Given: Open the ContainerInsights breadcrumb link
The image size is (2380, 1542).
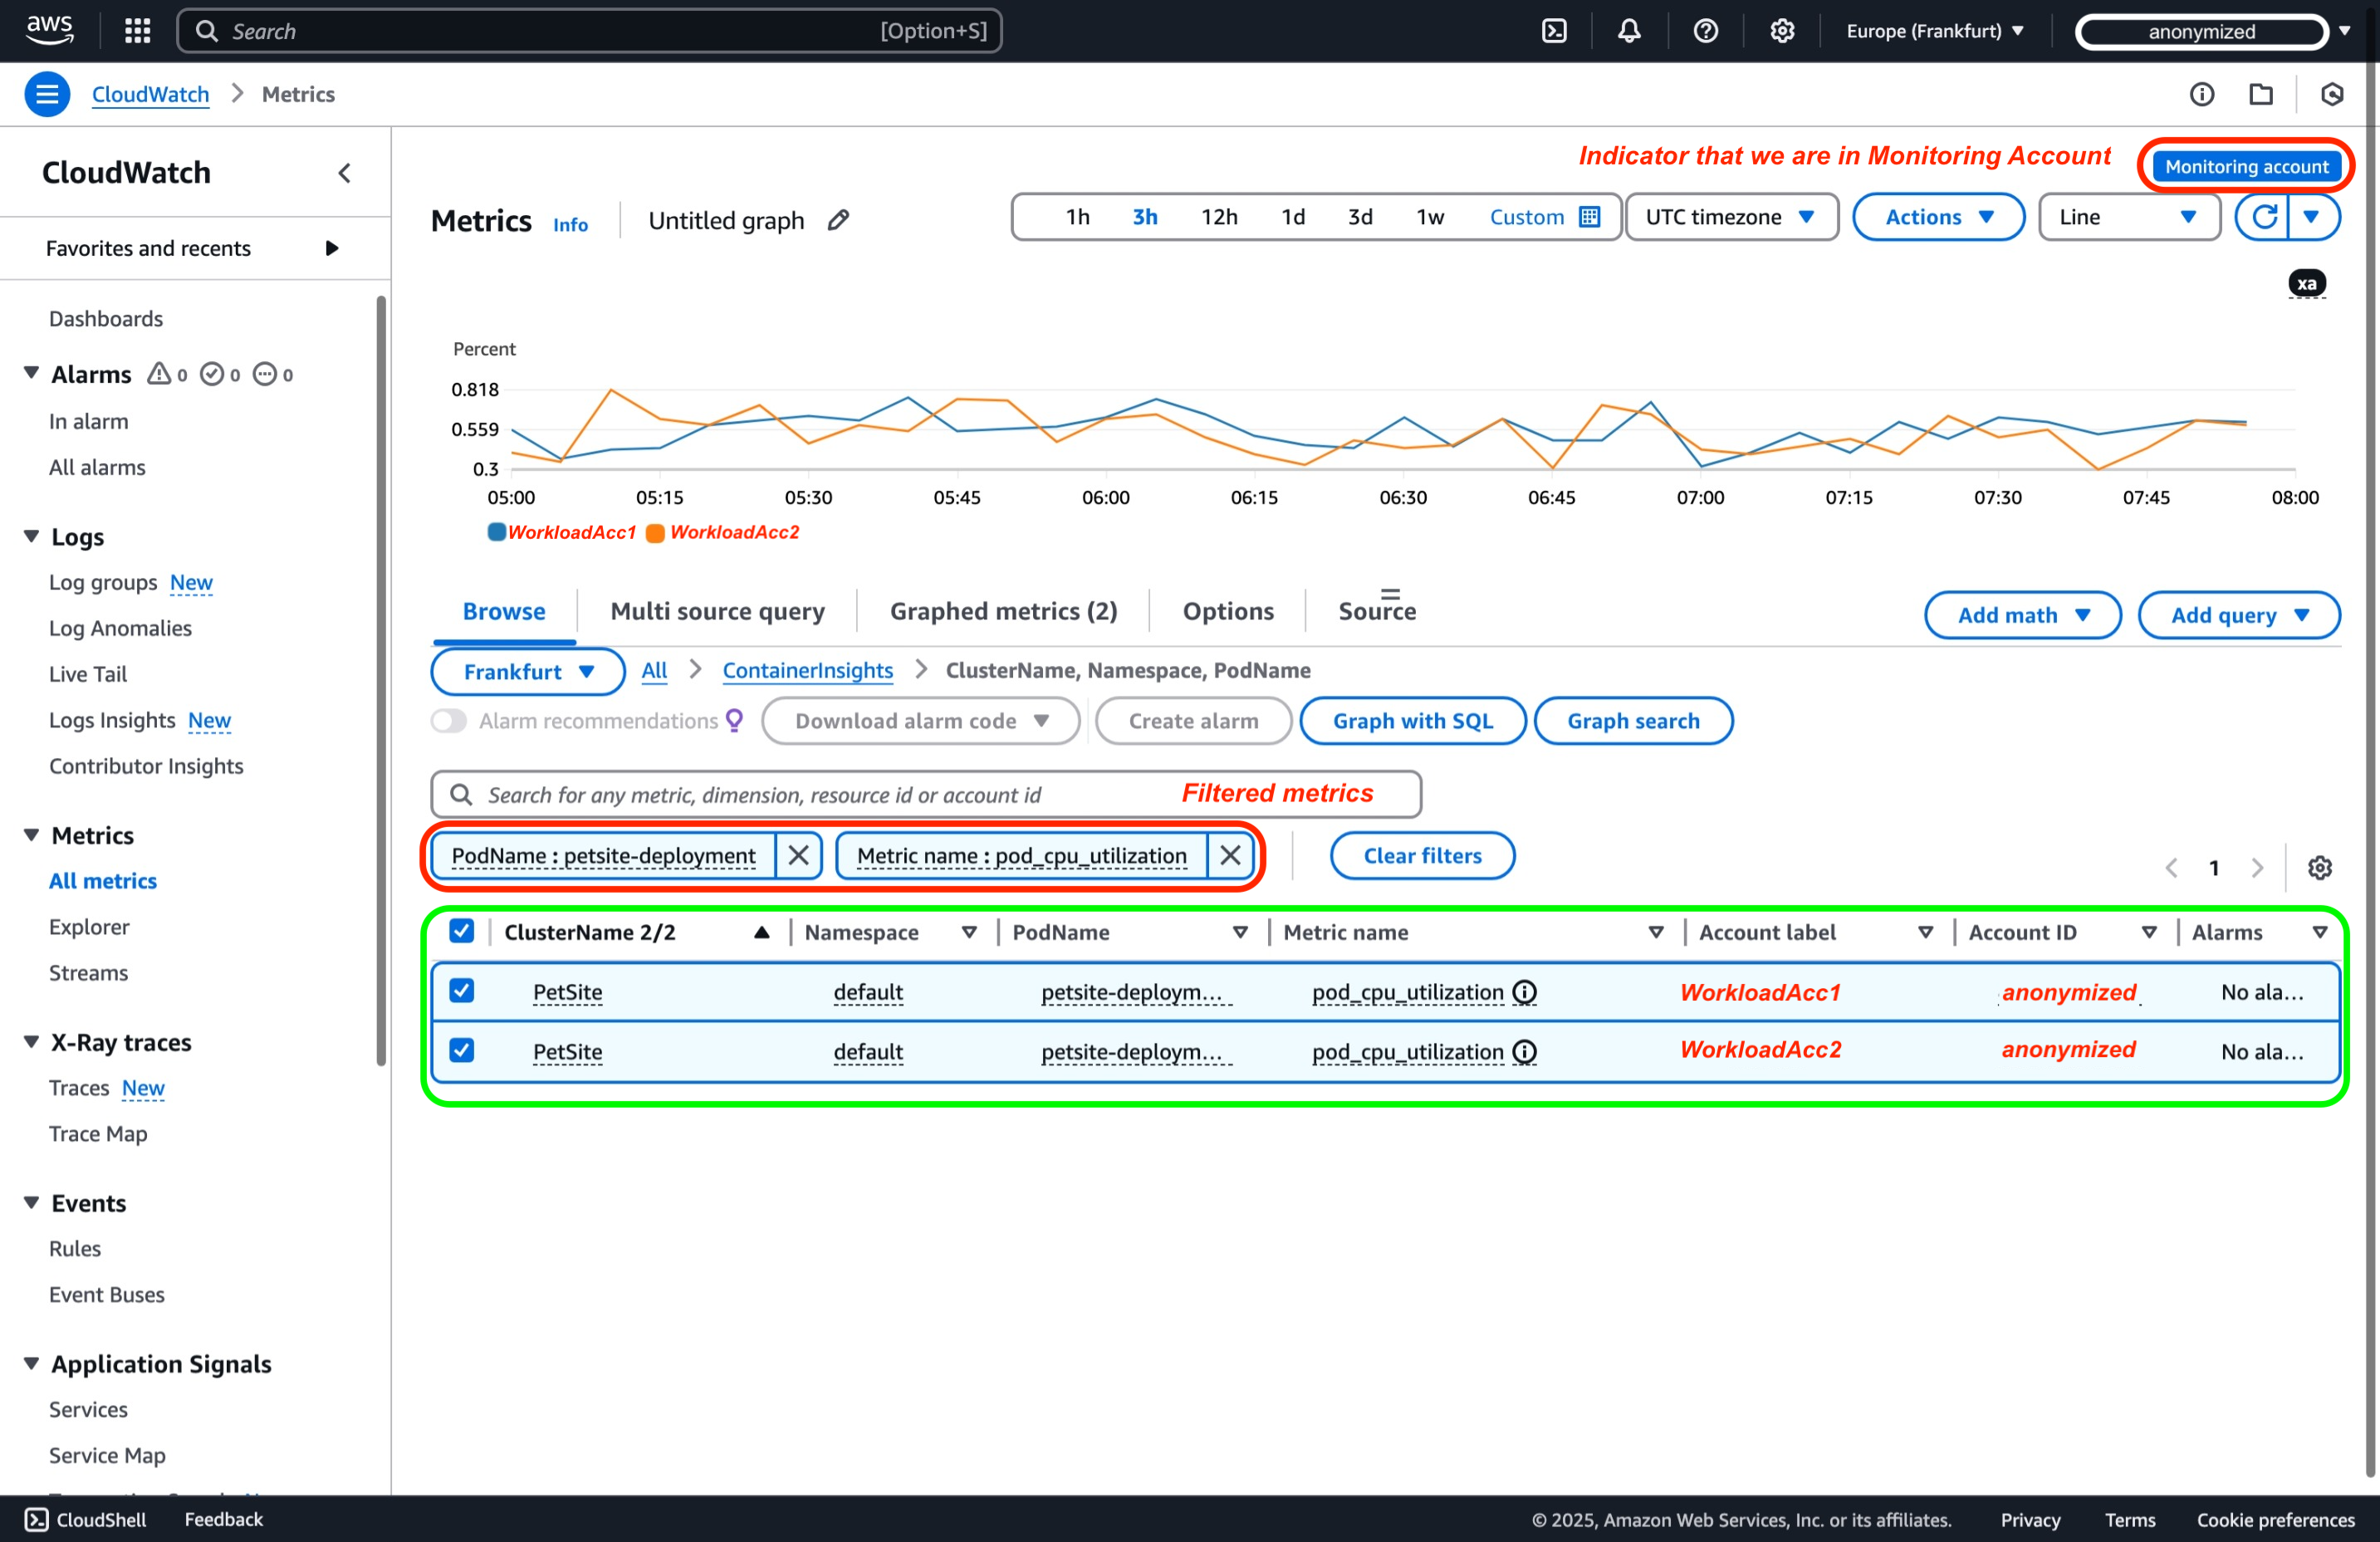Looking at the screenshot, I should click(807, 670).
